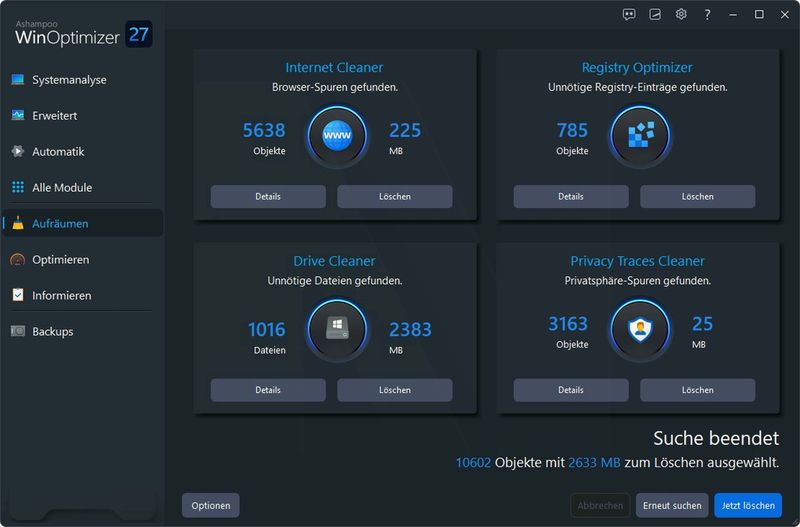Show Details for Internet Cleaner
Image resolution: width=800 pixels, height=527 pixels.
268,197
